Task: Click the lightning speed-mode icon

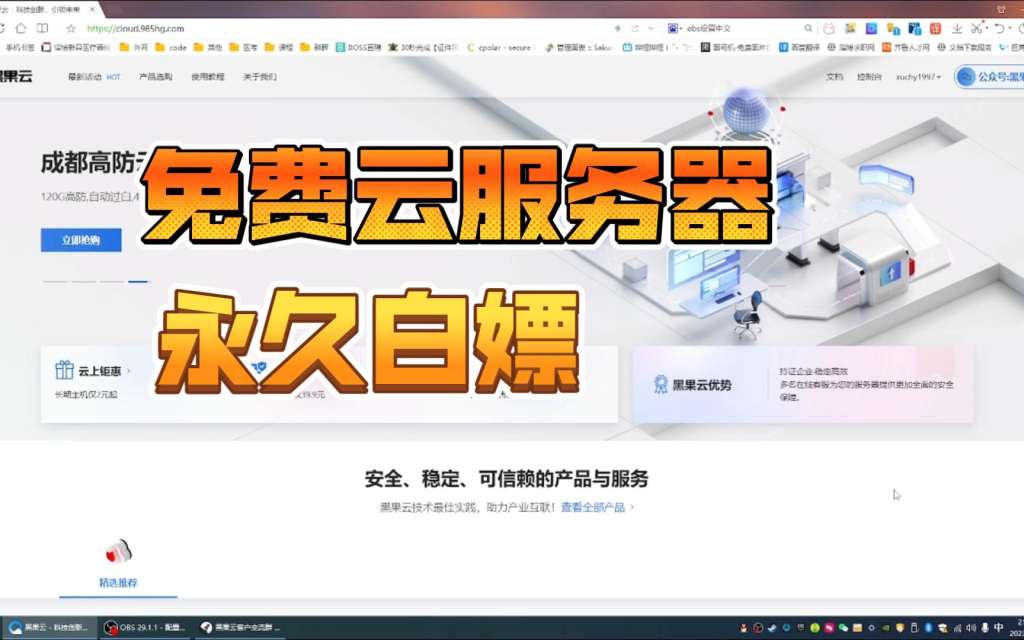Action: tap(617, 28)
